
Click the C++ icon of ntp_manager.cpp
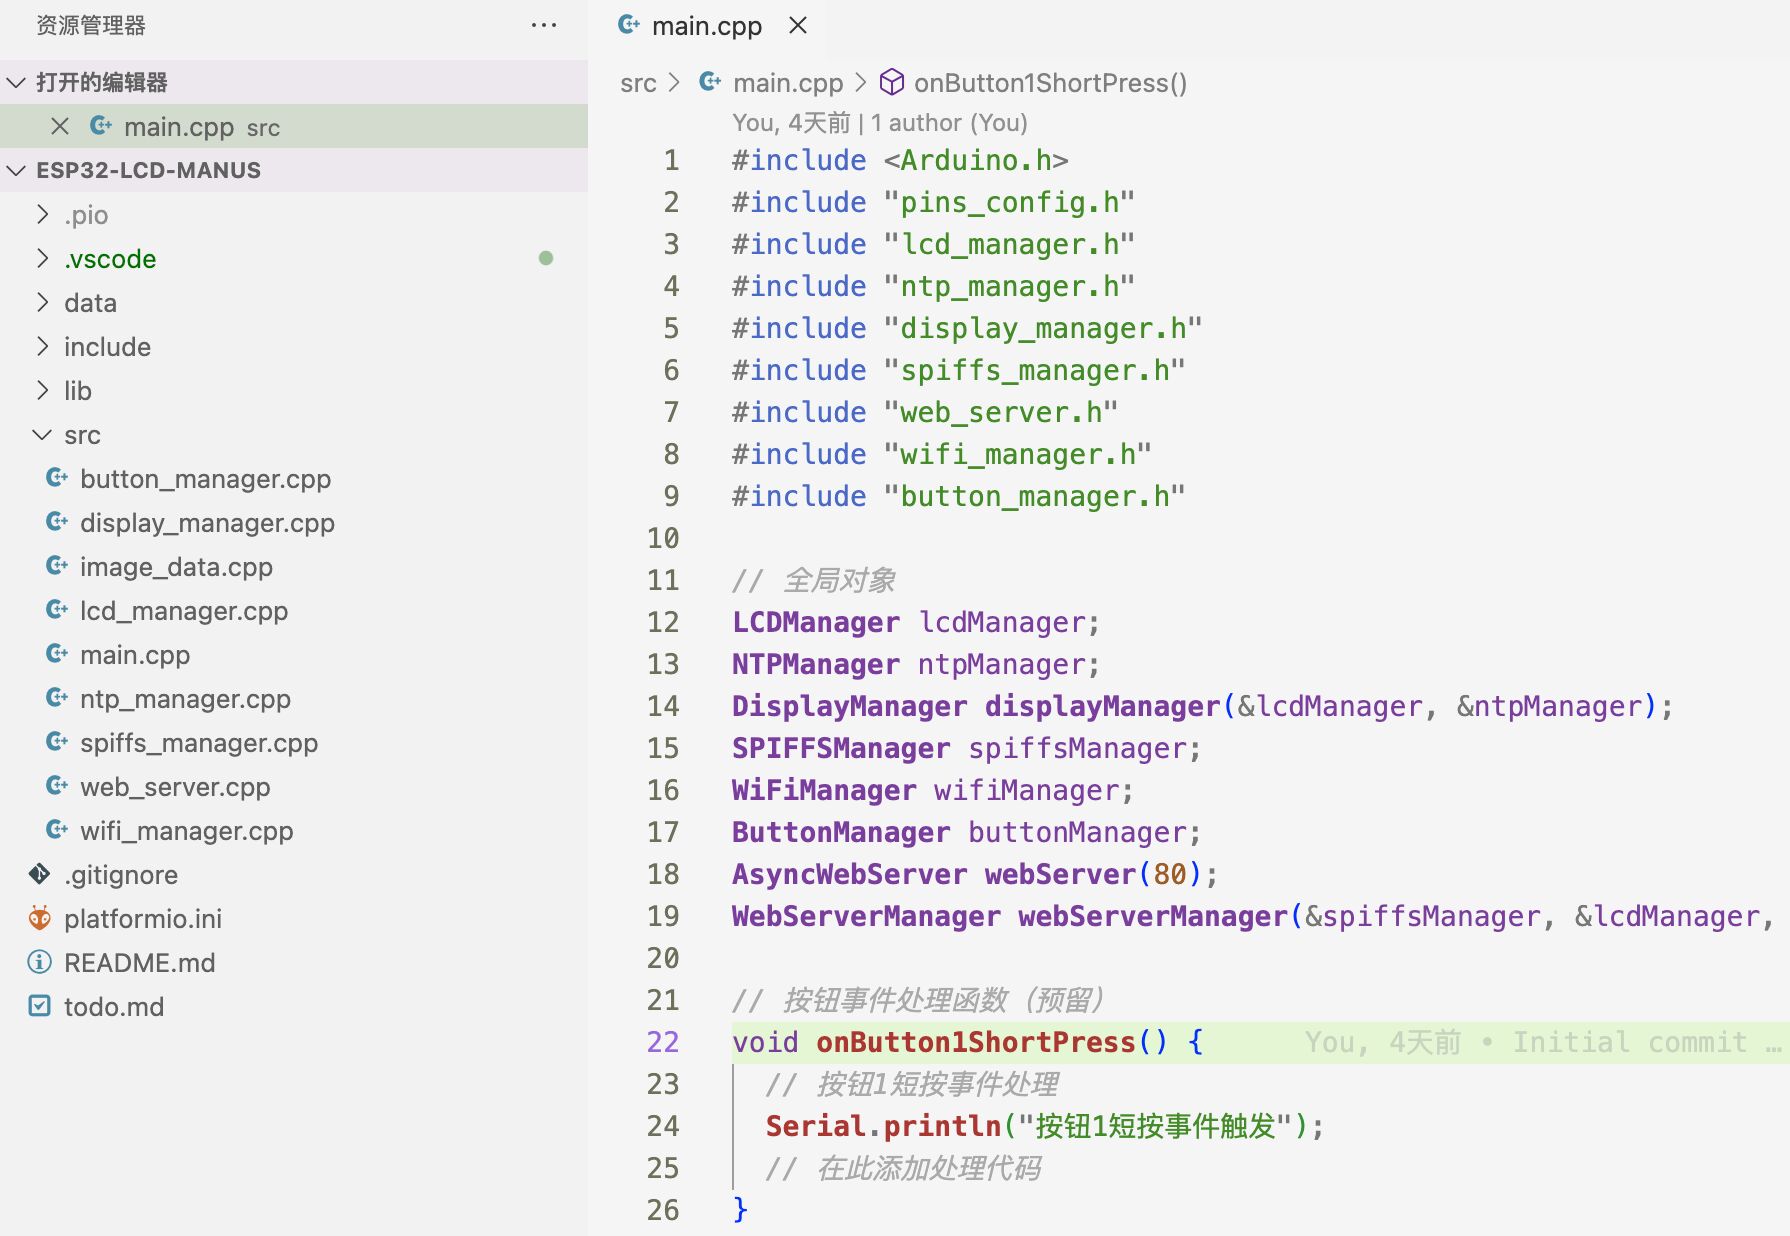pos(58,698)
